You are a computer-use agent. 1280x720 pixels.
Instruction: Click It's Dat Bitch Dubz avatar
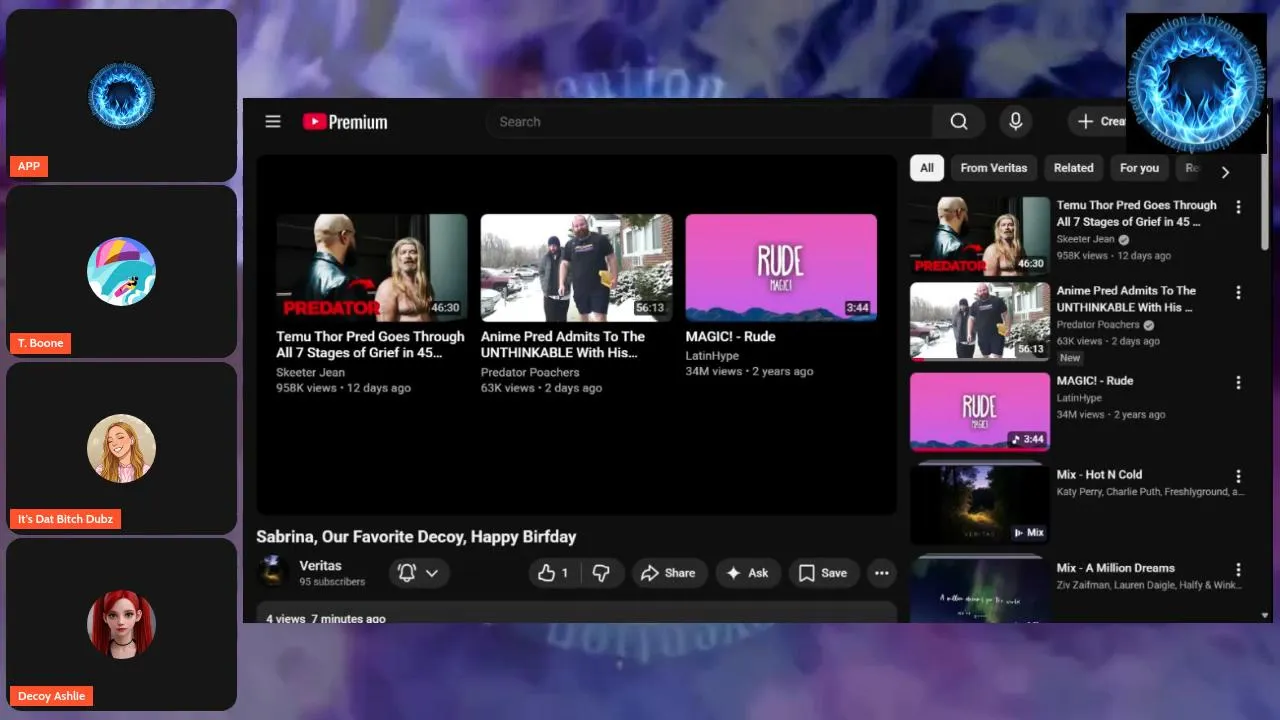[121, 448]
